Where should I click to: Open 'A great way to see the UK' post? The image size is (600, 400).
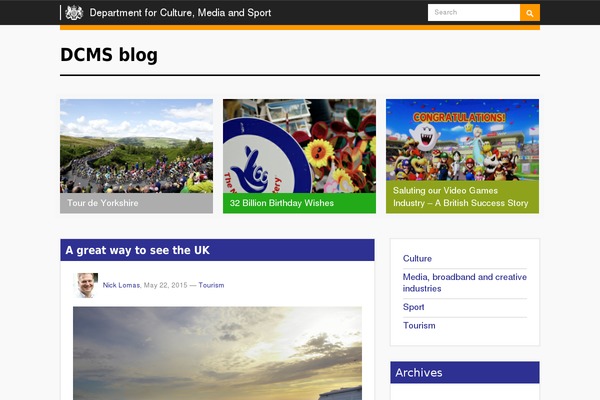tap(137, 250)
